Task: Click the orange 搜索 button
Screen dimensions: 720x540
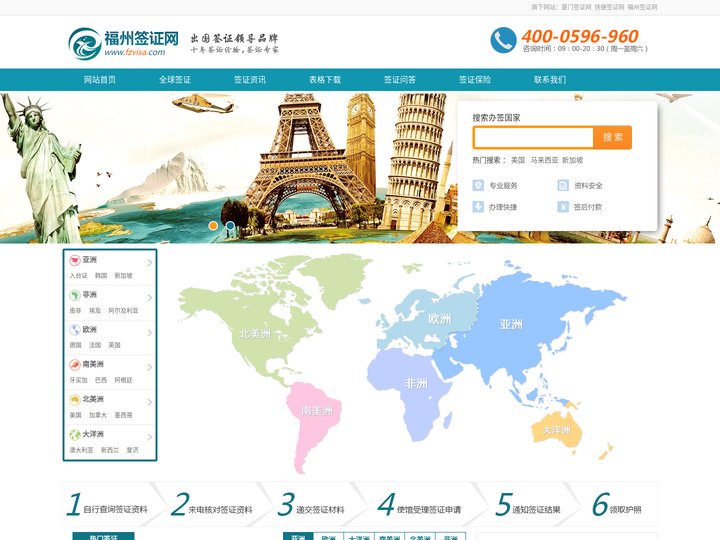Action: 613,137
